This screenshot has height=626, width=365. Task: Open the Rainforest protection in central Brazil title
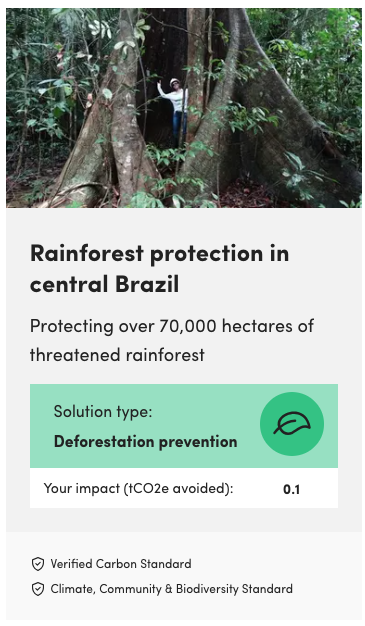[x=159, y=268]
